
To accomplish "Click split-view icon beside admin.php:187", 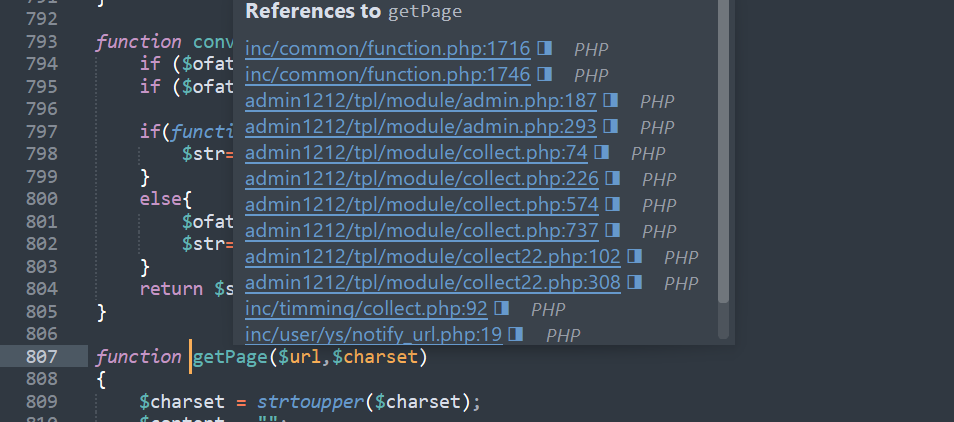I will pos(611,100).
